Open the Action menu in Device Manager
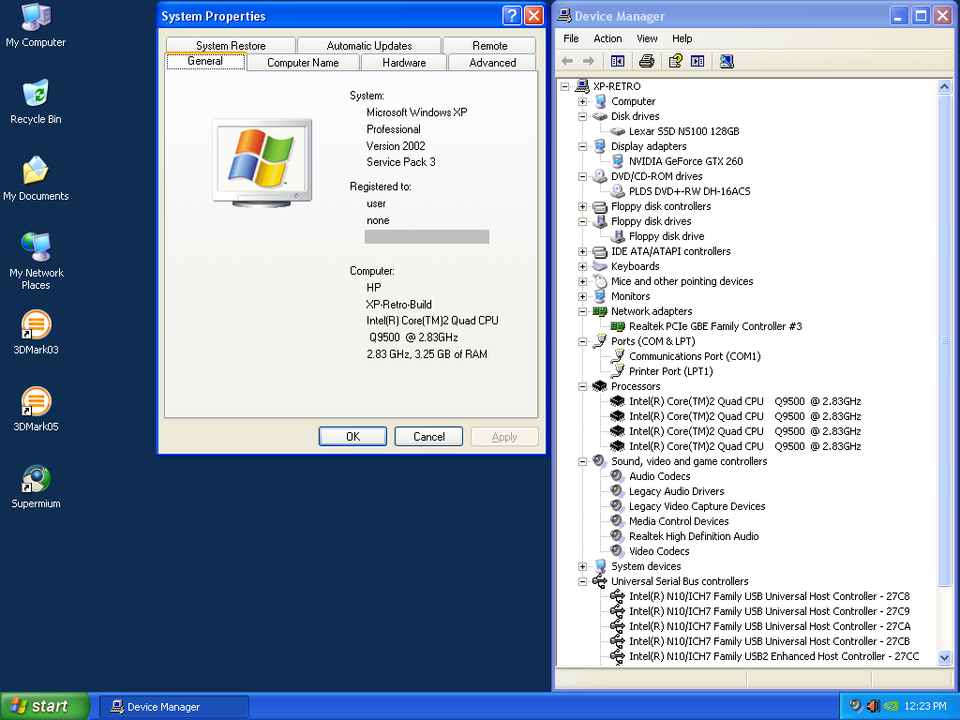This screenshot has width=960, height=720. coord(607,38)
